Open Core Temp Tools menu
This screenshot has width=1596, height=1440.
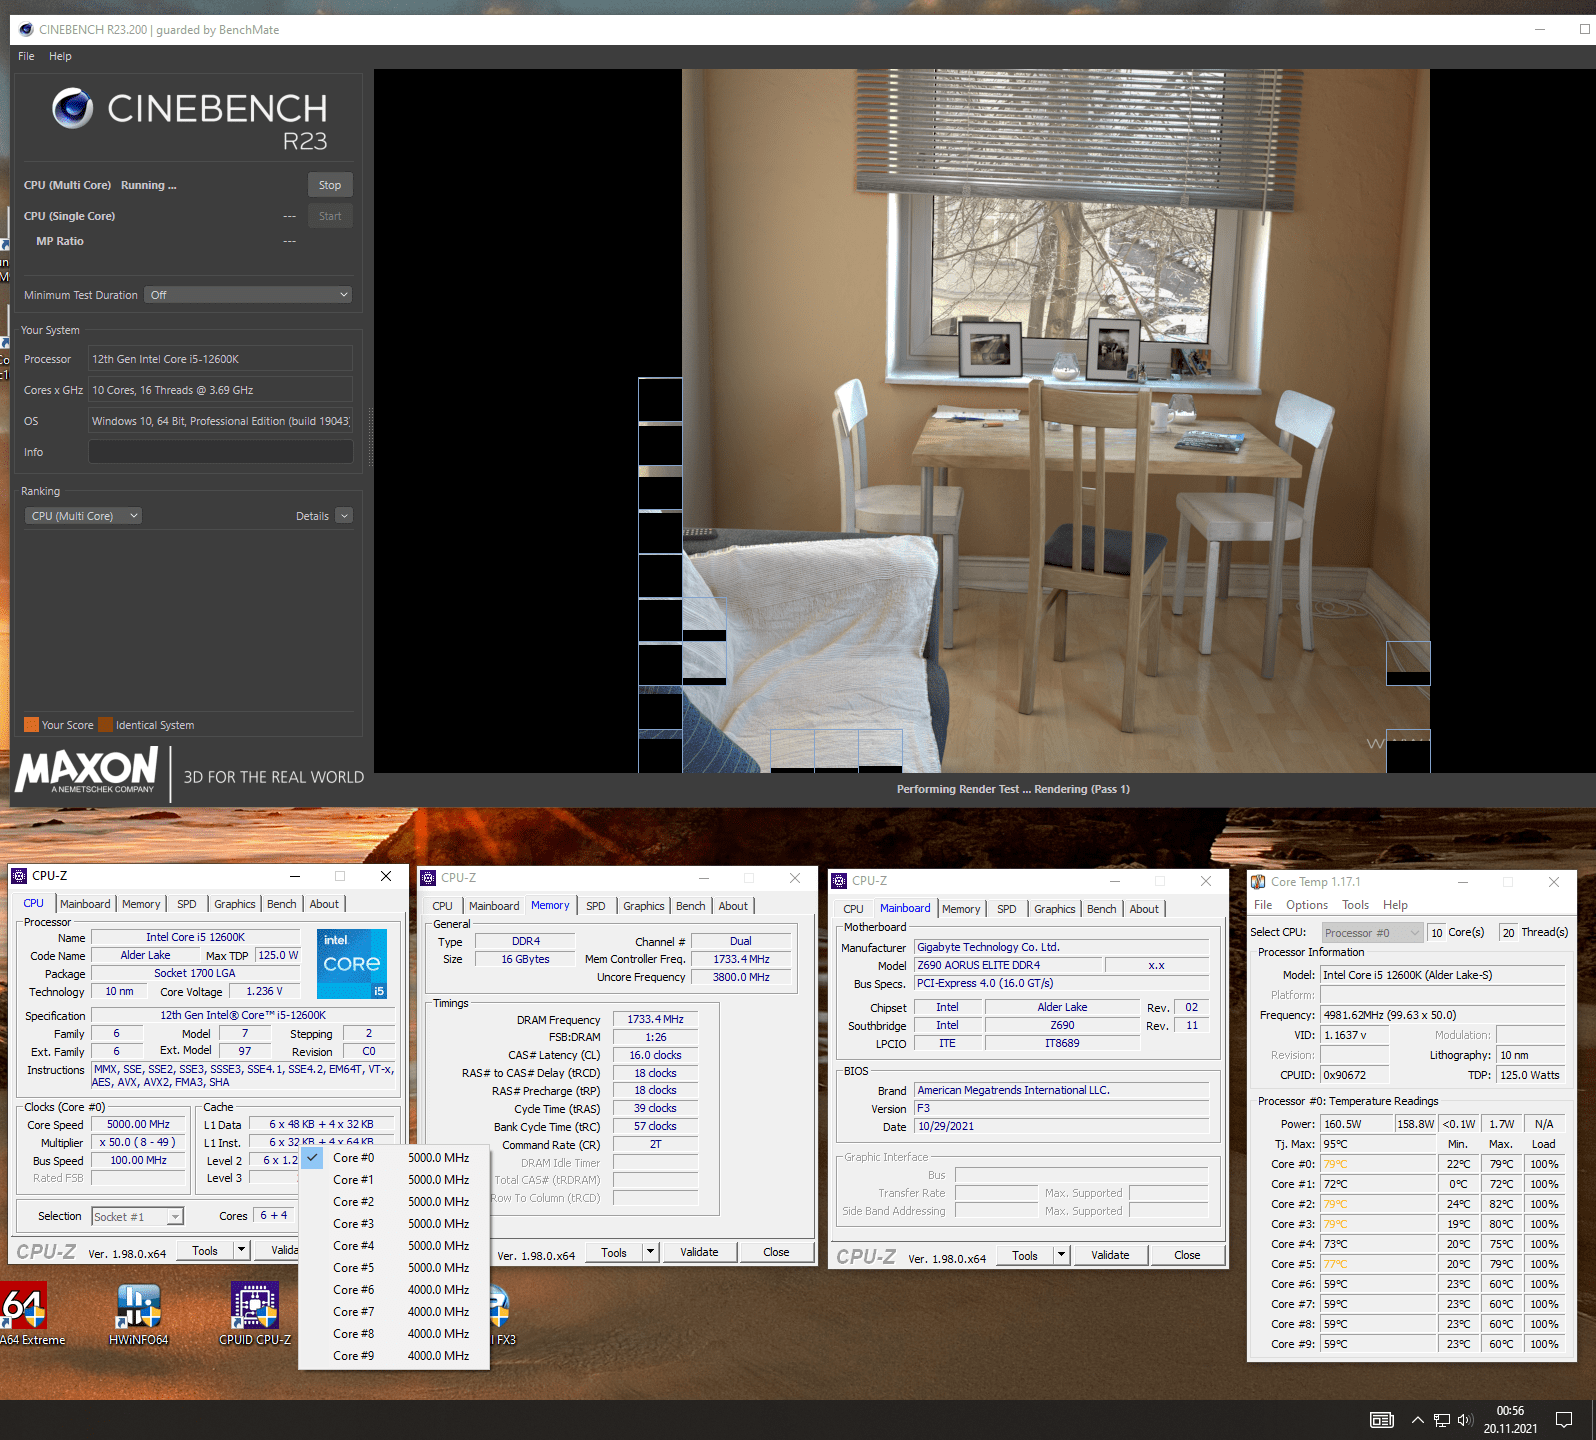click(x=1355, y=905)
